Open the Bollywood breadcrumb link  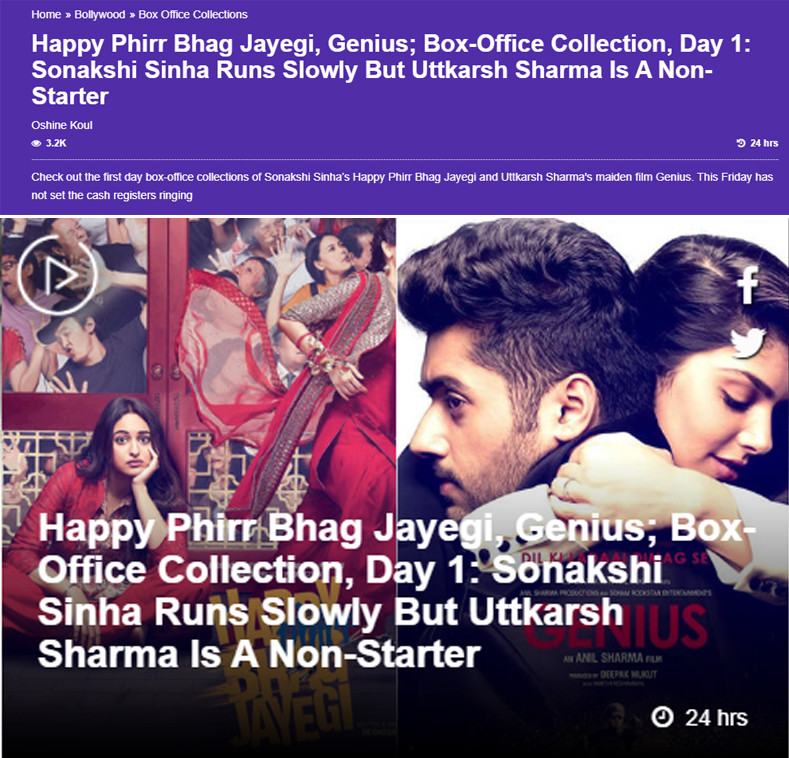(x=100, y=15)
